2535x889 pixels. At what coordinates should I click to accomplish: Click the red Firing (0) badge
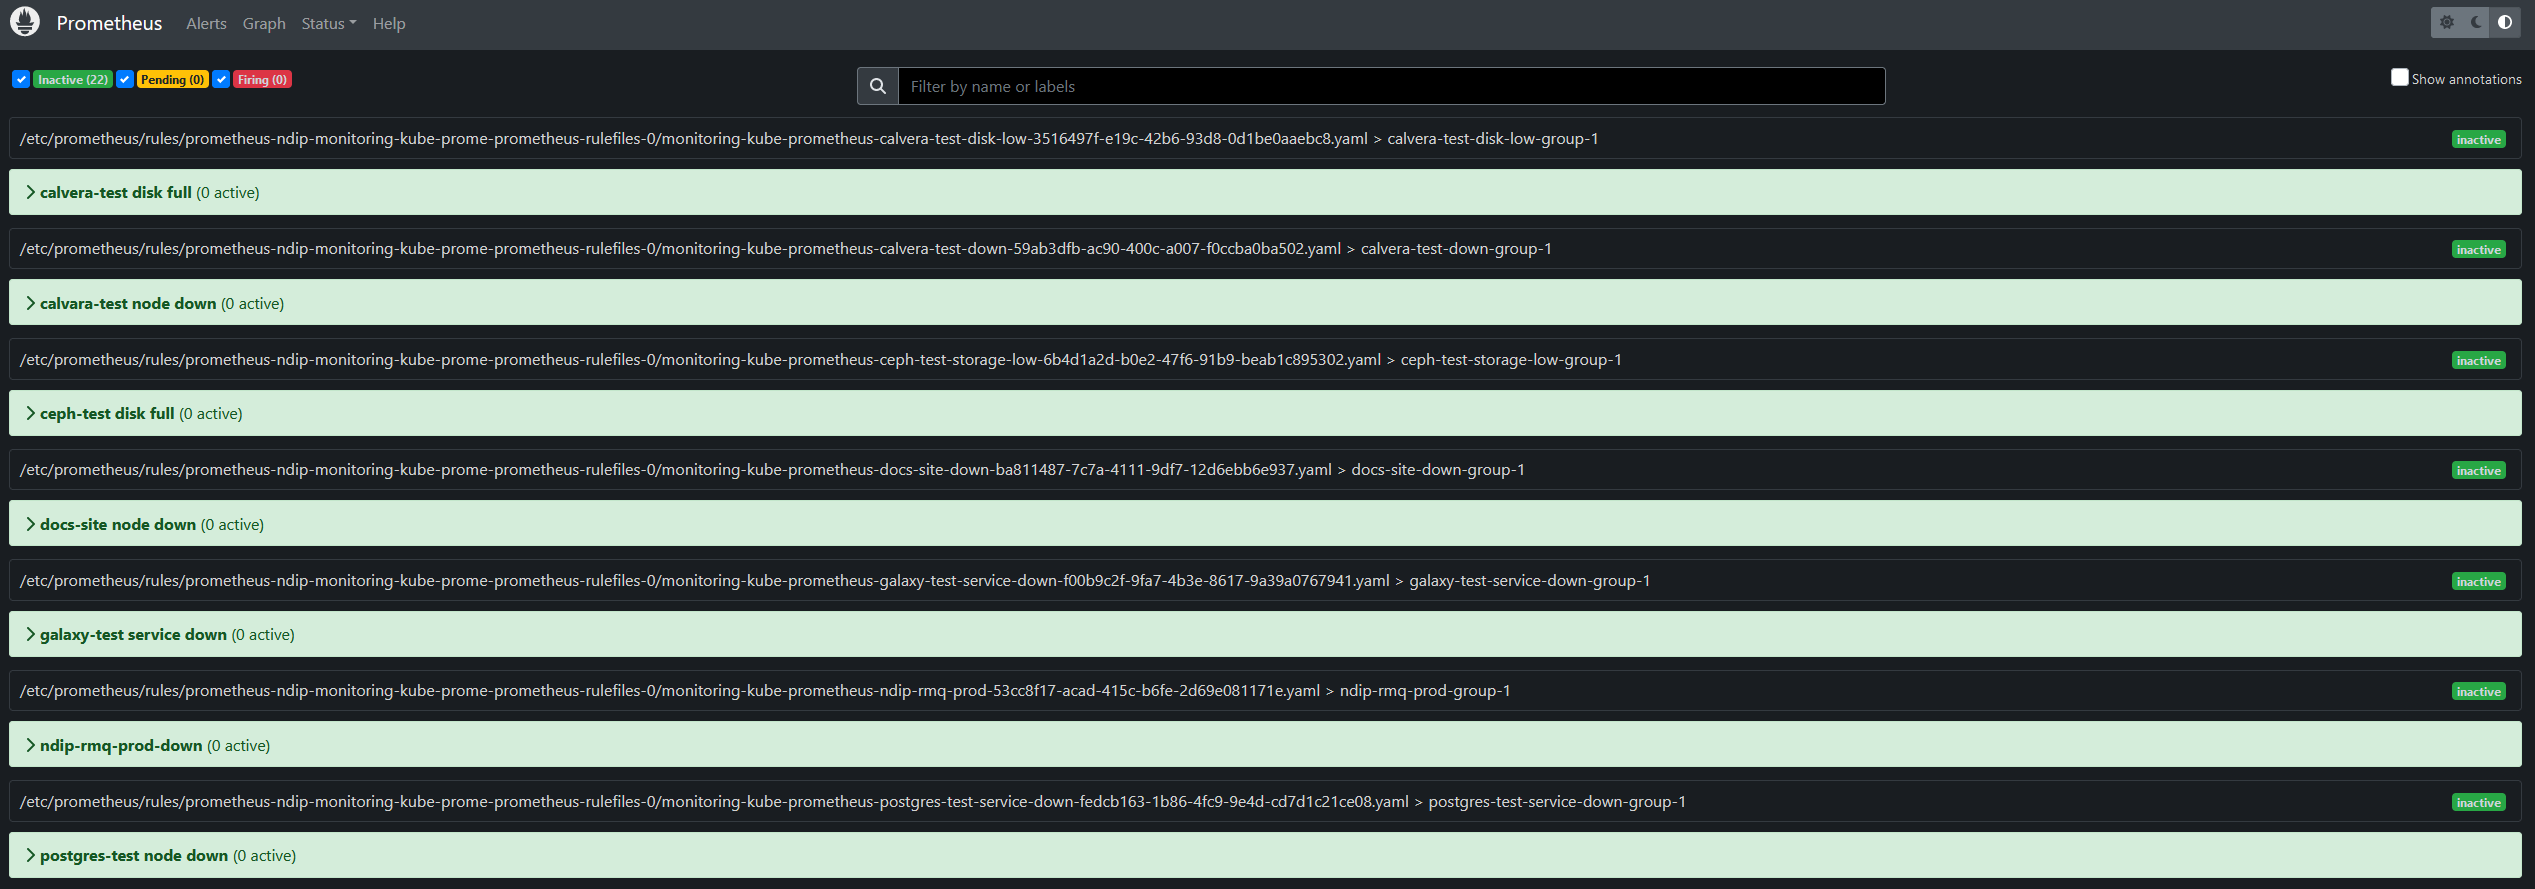pos(262,80)
